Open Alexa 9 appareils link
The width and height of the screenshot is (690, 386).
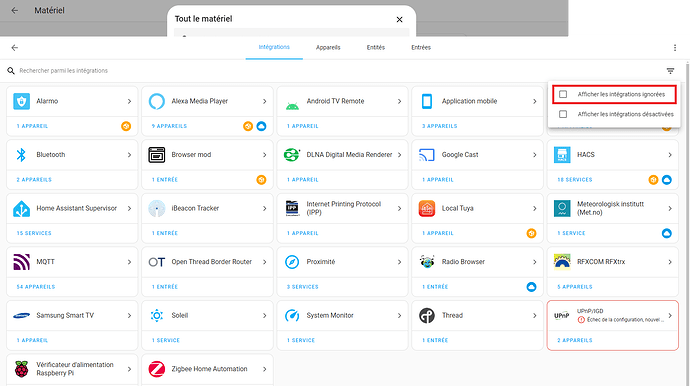click(x=169, y=126)
